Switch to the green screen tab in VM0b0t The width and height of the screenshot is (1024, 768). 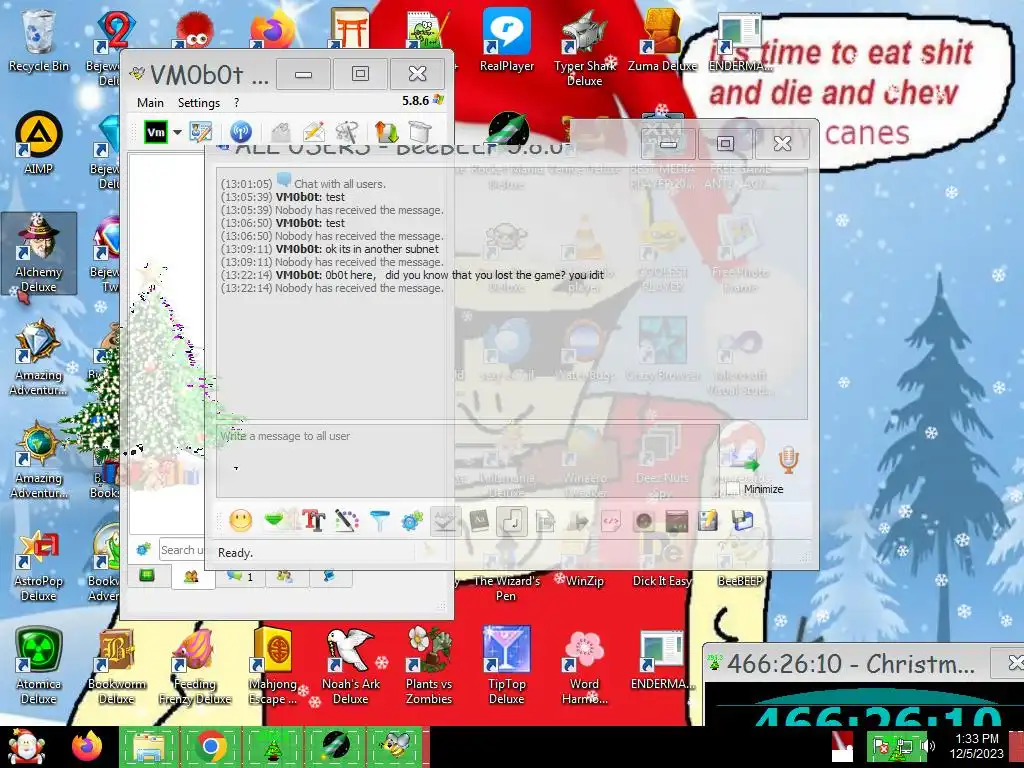[x=147, y=575]
